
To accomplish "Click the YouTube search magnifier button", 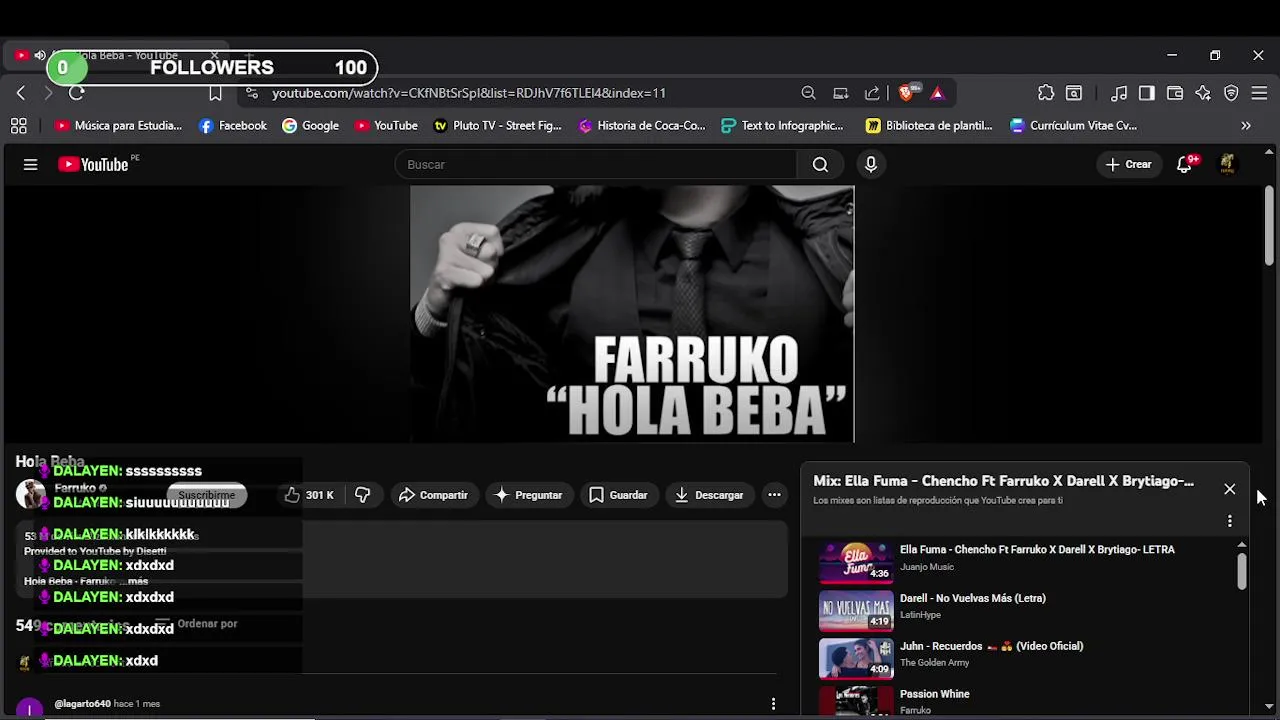I will pos(820,165).
